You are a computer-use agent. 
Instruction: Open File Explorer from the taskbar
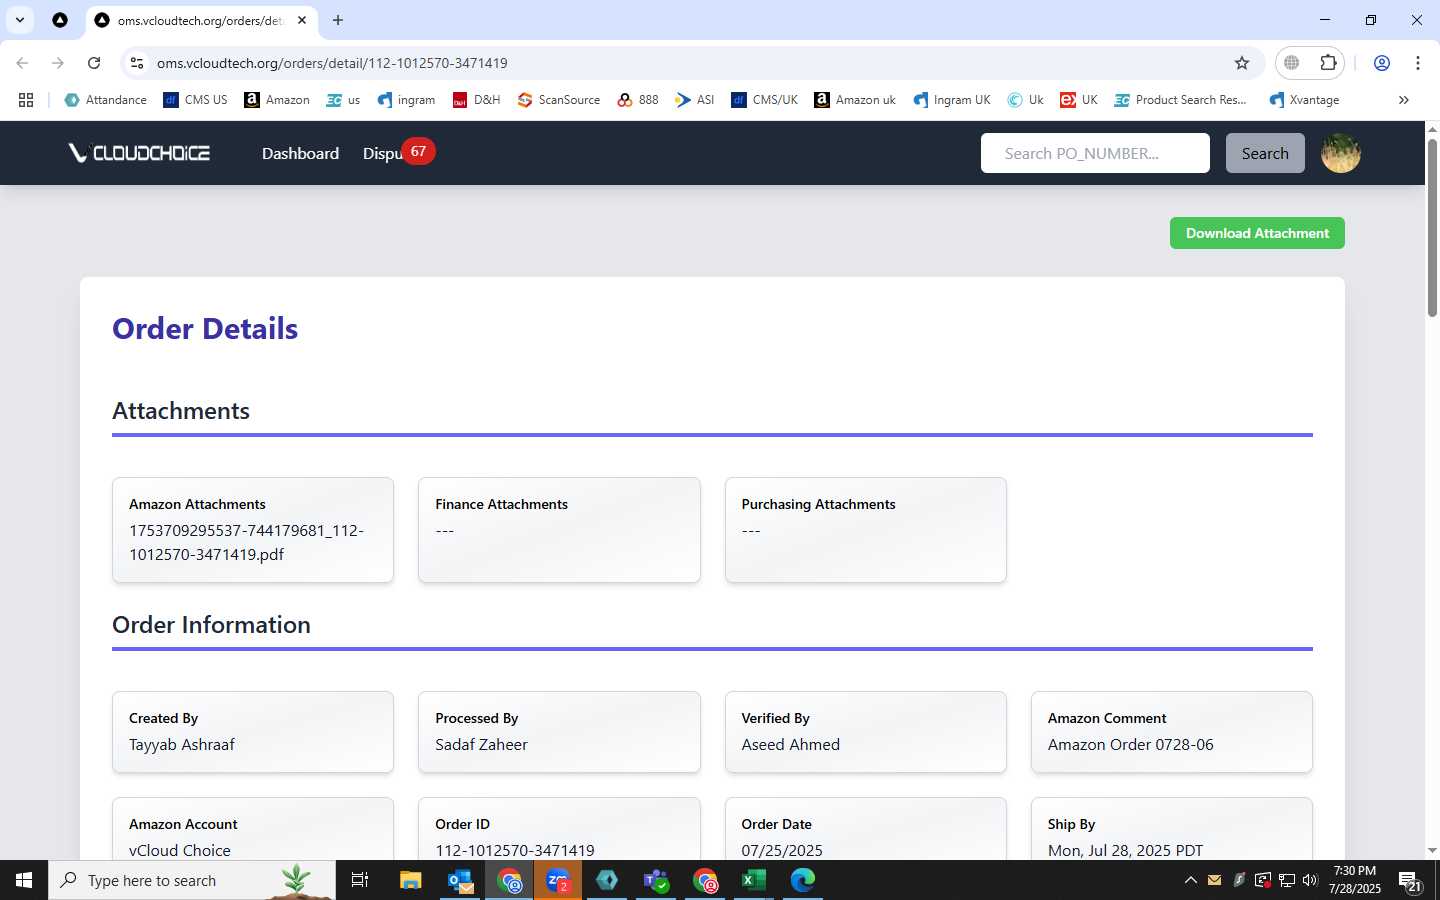pos(411,880)
